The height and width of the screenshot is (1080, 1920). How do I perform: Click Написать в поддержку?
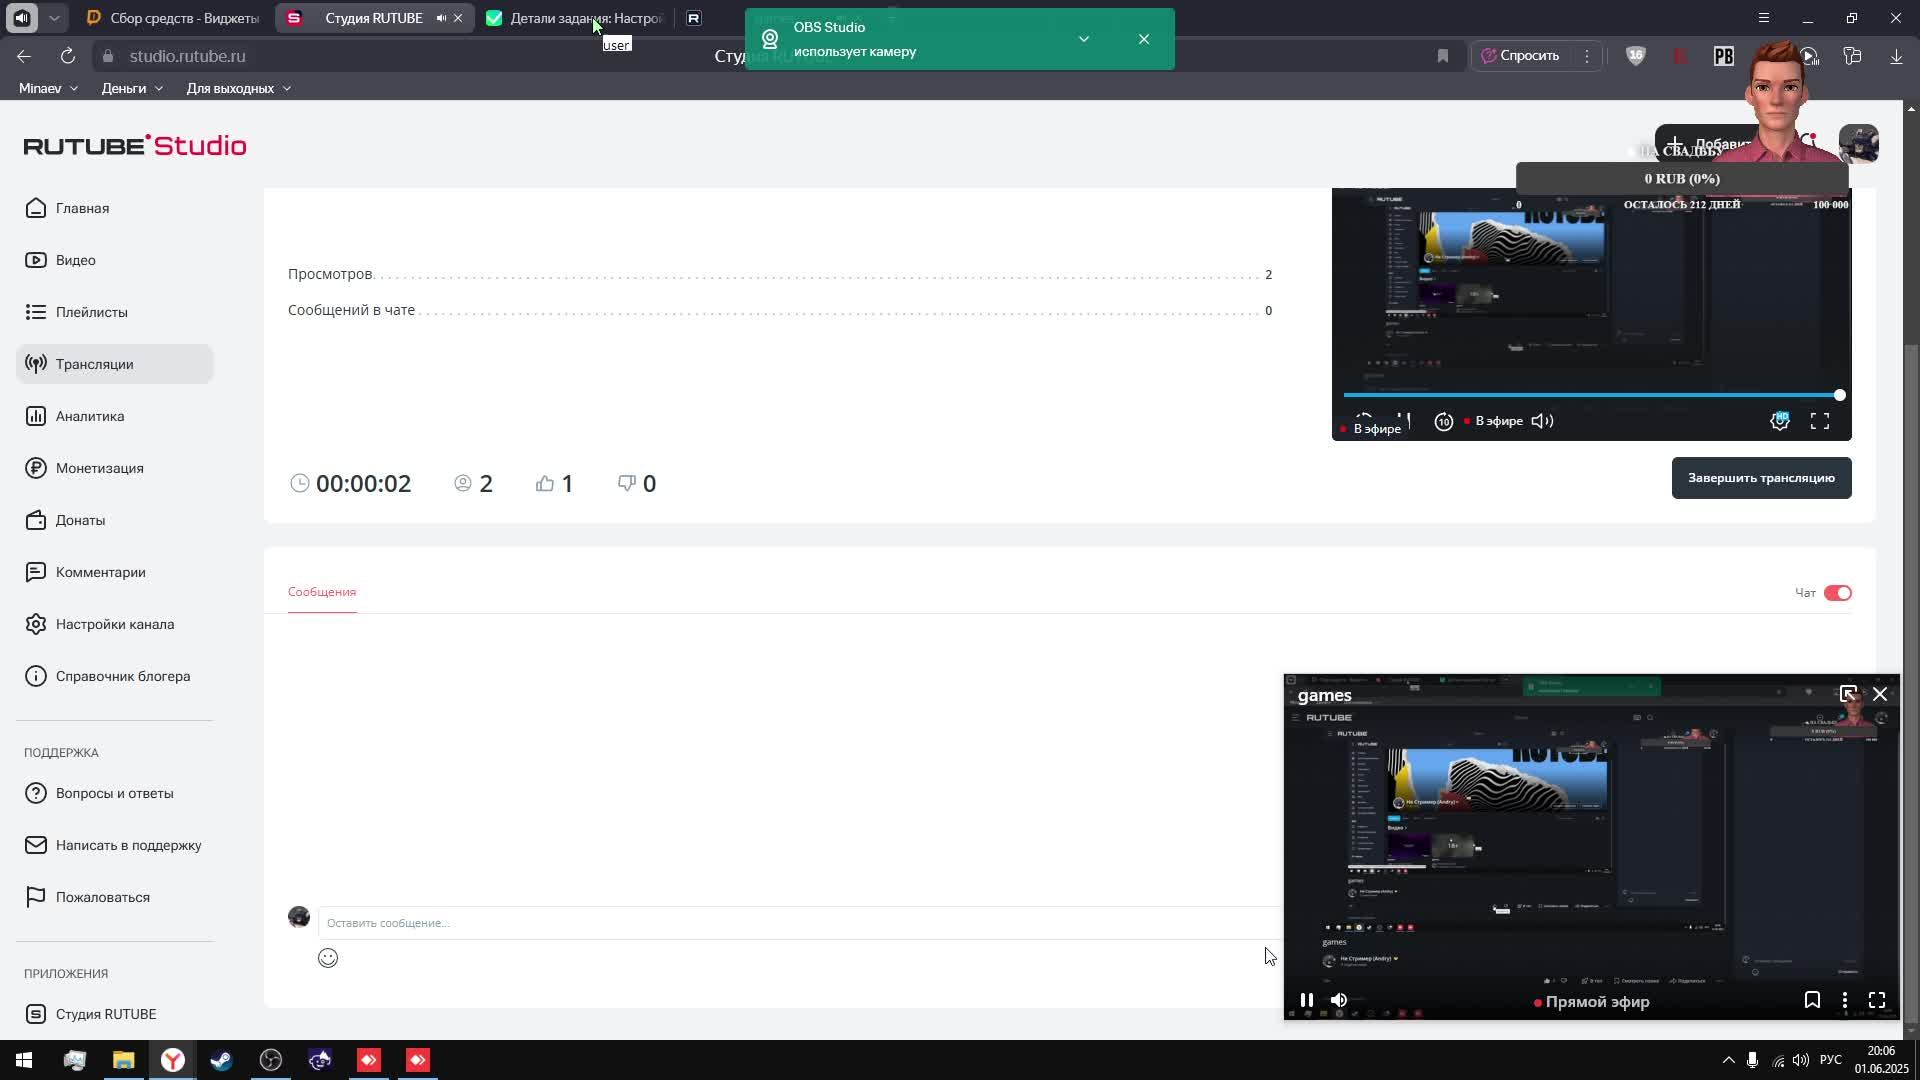tap(115, 845)
